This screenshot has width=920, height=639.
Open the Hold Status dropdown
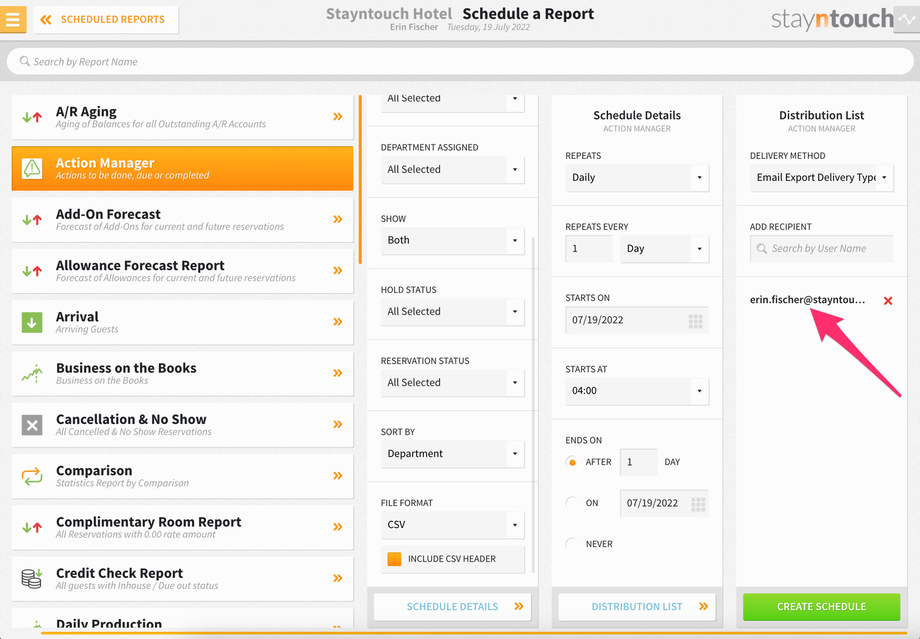click(452, 312)
